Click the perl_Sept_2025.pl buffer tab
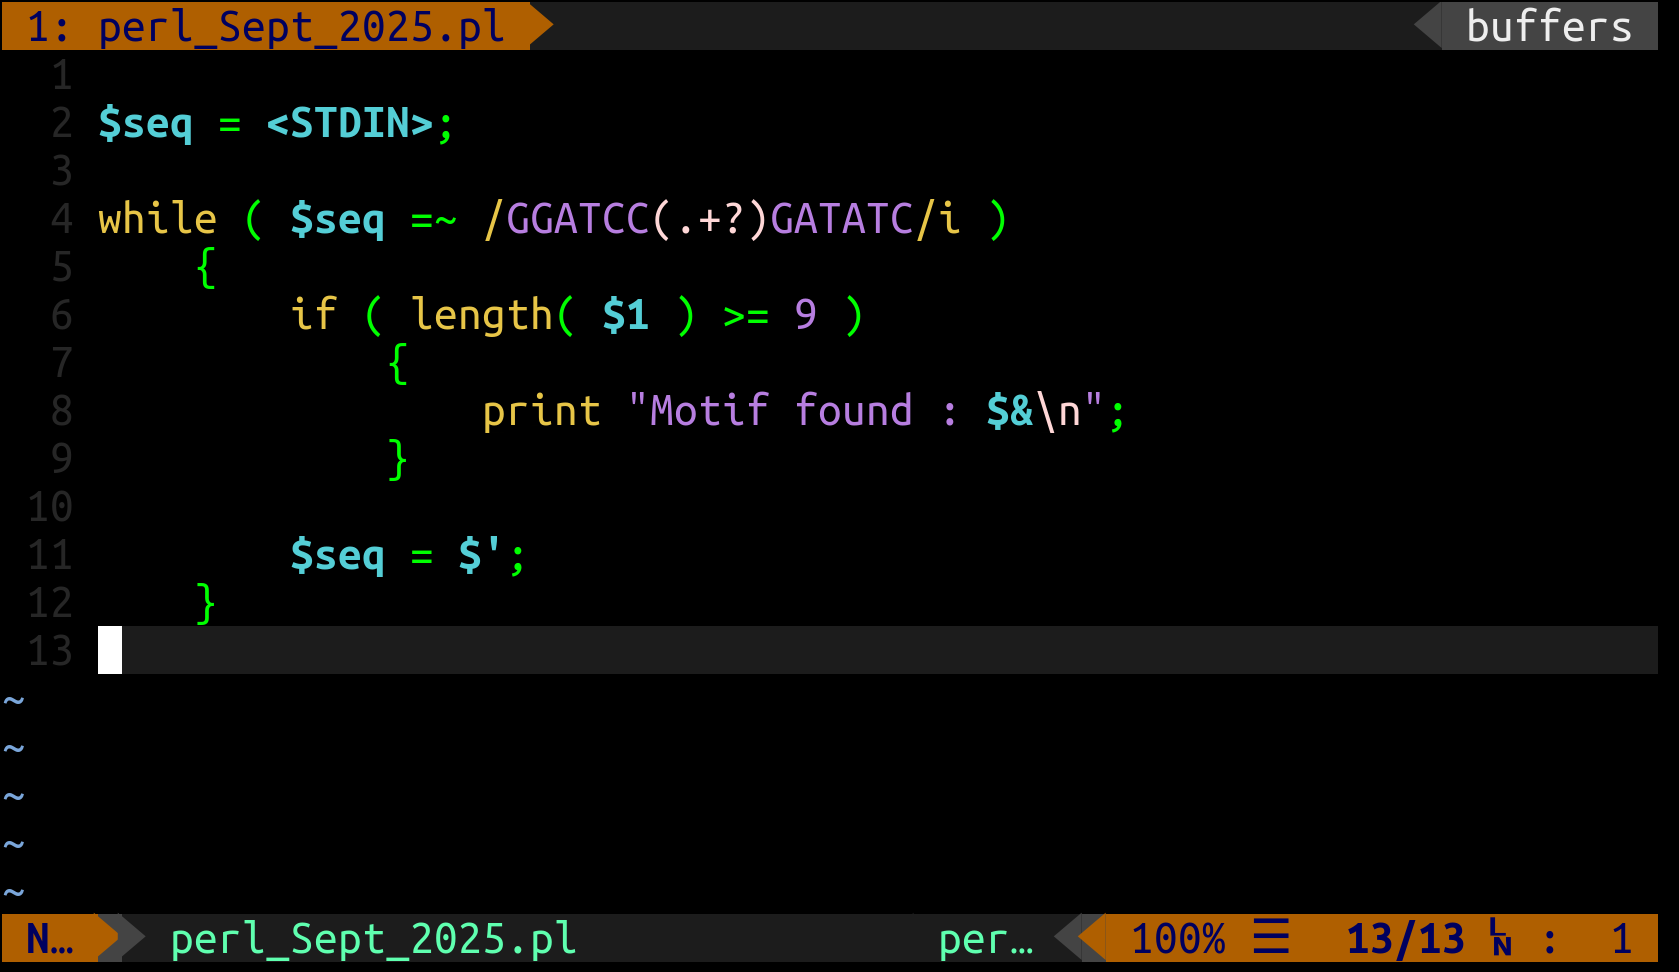The height and width of the screenshot is (972, 1679). (265, 26)
